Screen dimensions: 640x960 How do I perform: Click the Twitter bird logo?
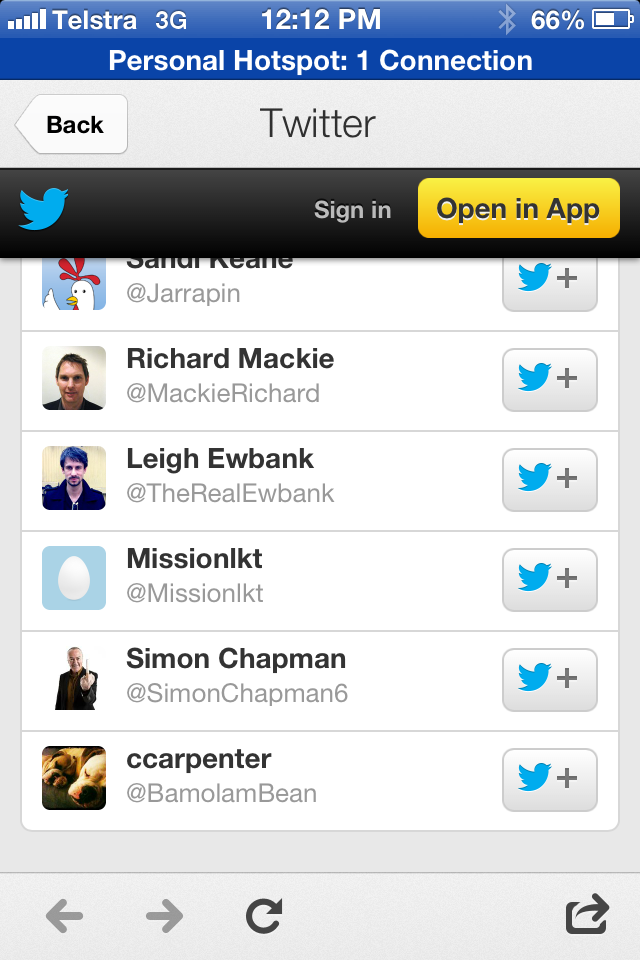click(44, 209)
